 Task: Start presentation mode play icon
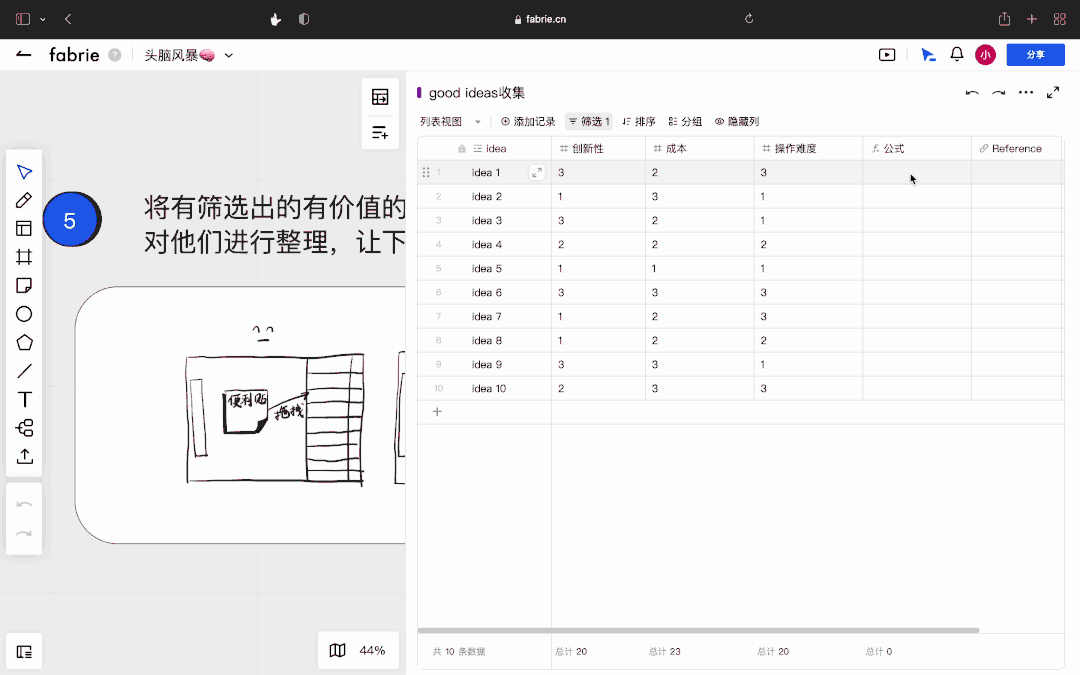point(887,54)
